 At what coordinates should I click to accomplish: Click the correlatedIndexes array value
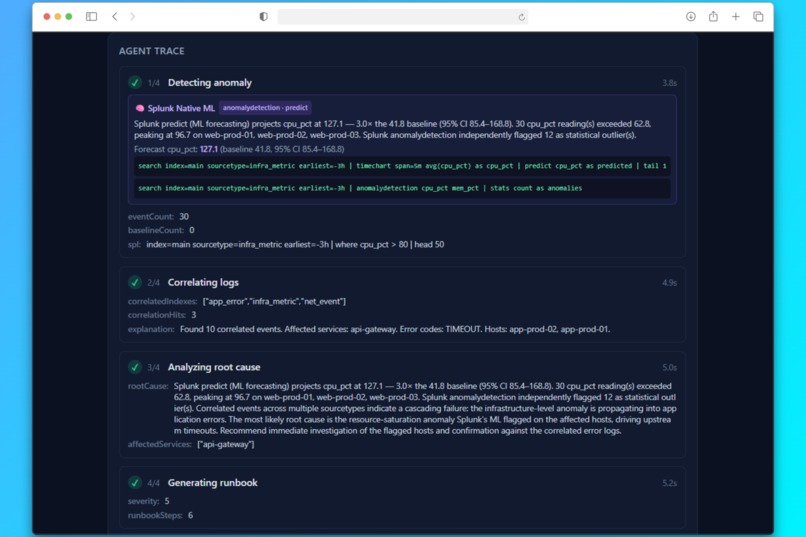[274, 301]
